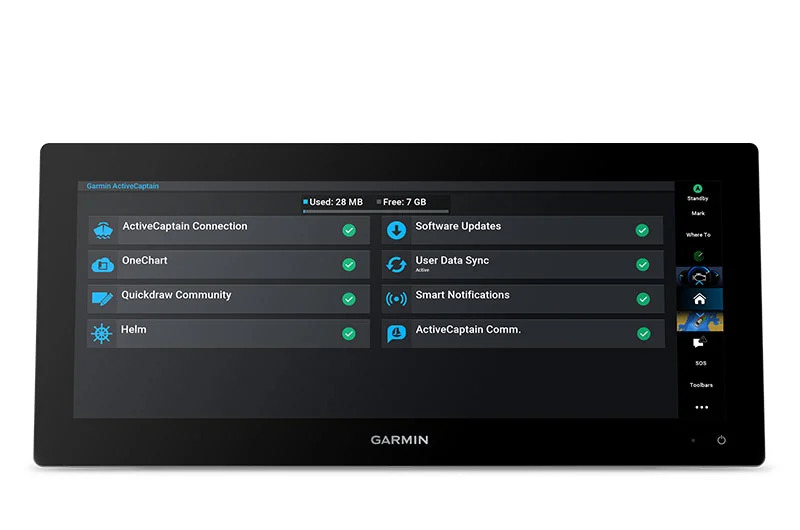Open Quickdraw Community pencil icon
This screenshot has width=800, height=530.
click(102, 299)
